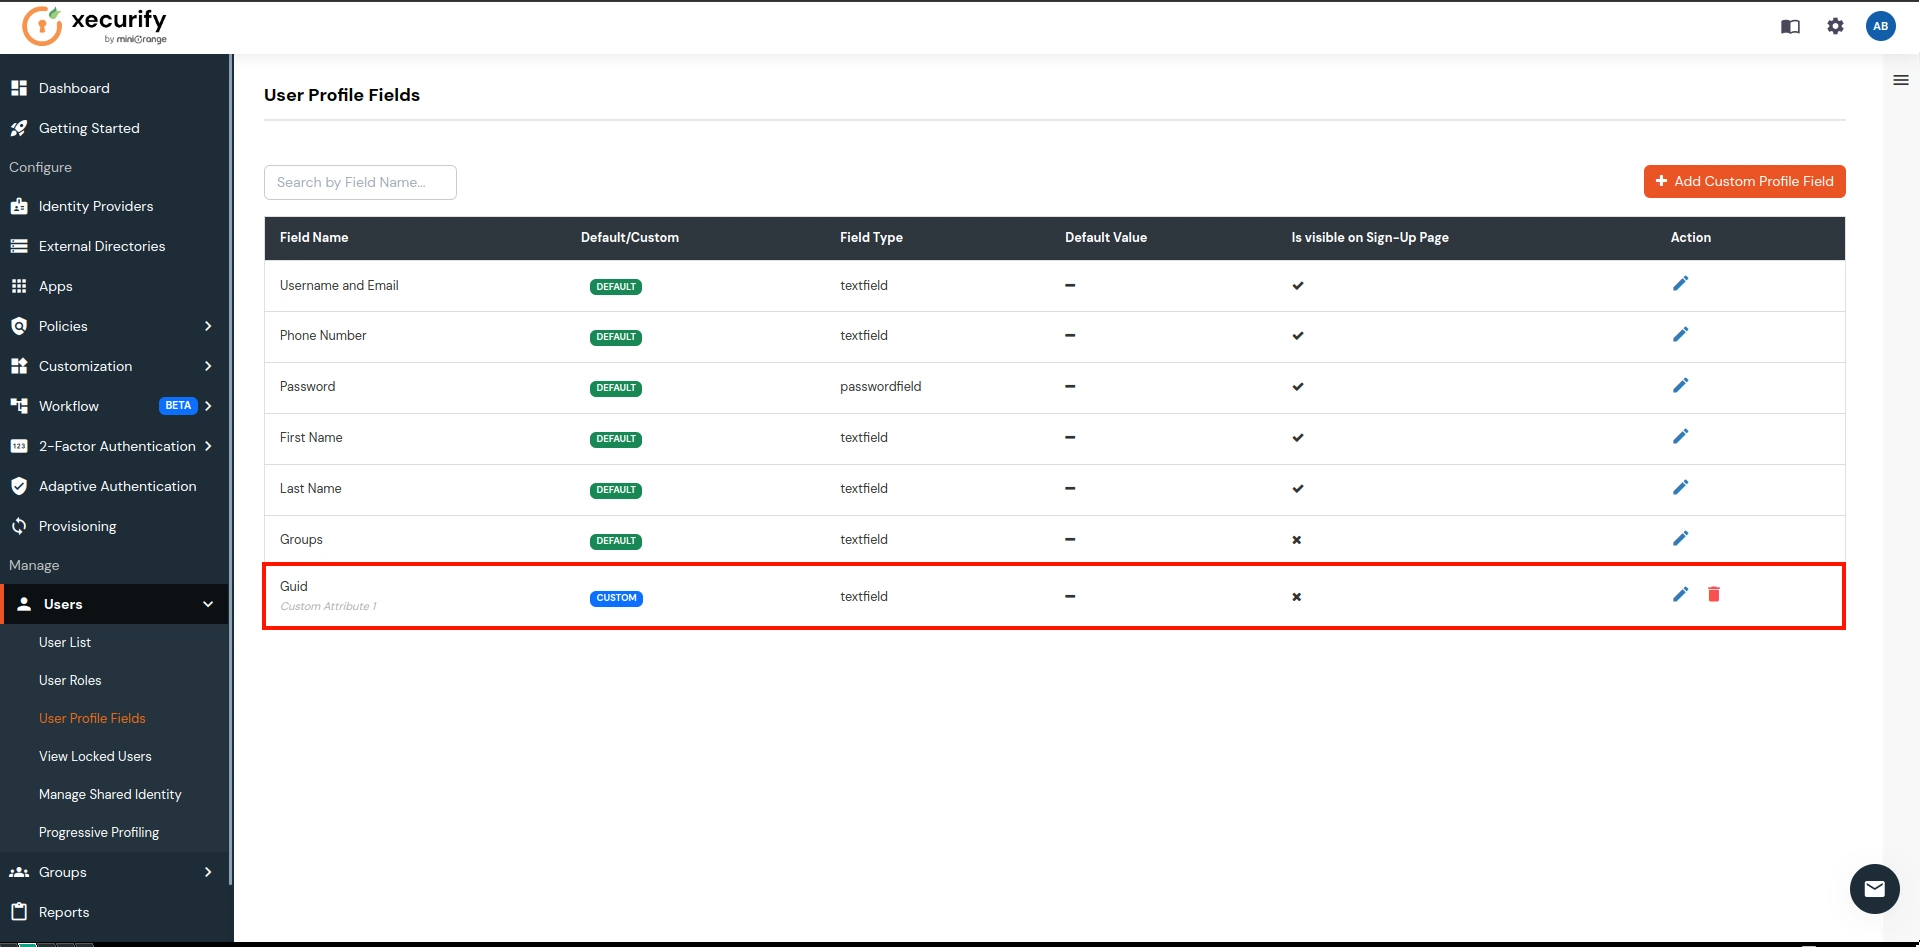This screenshot has height=947, width=1920.
Task: Click the edit pencil for the Guid field
Action: [x=1680, y=594]
